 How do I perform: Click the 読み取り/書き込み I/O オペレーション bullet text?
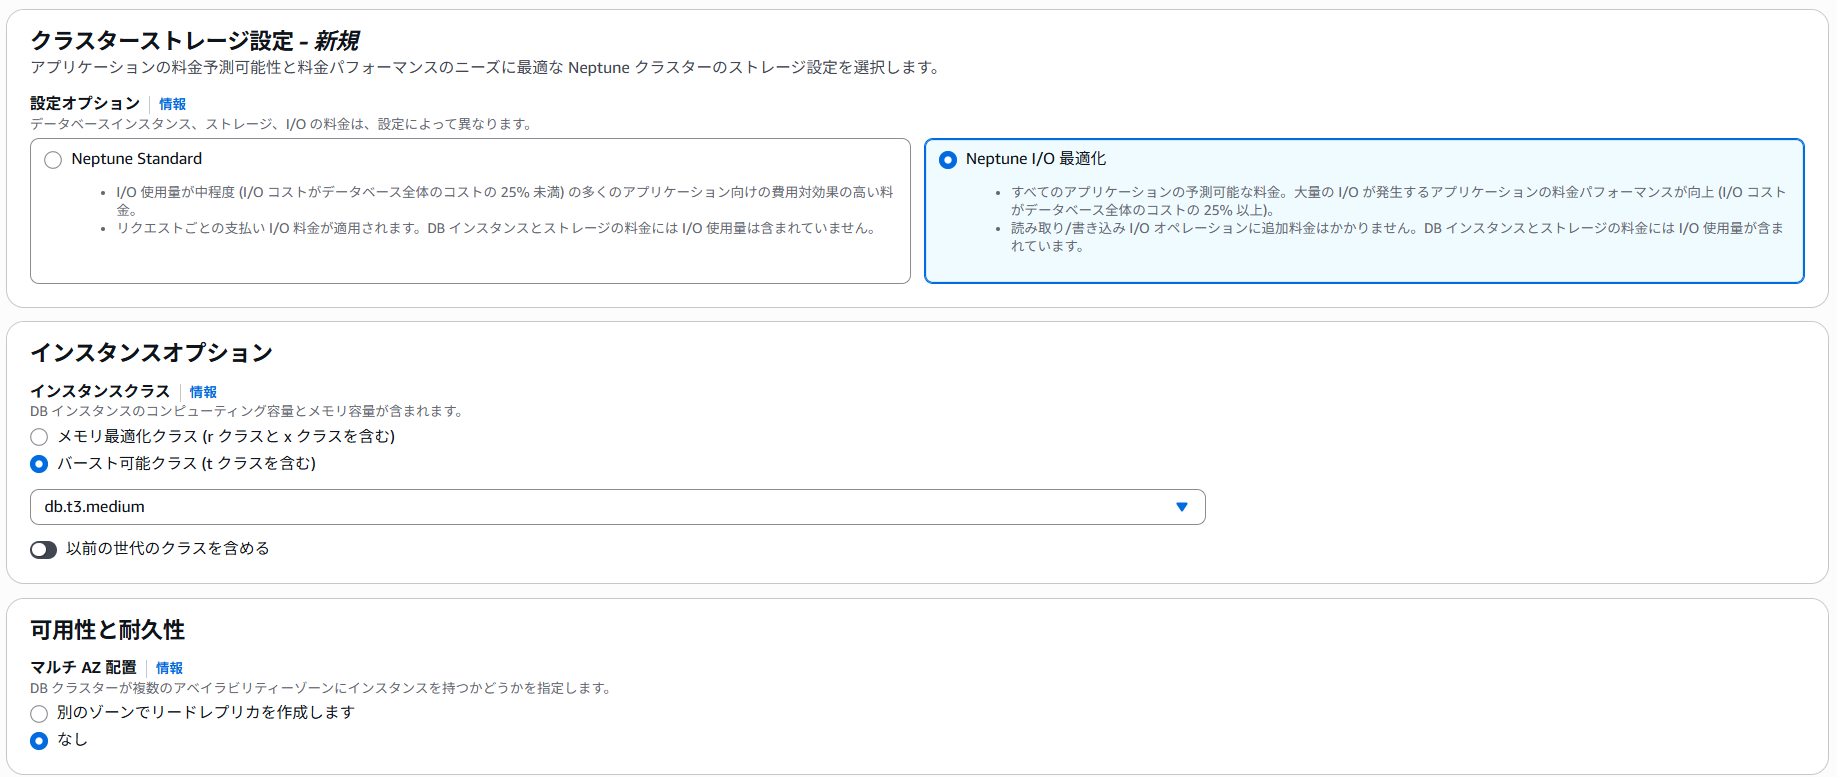(1397, 237)
